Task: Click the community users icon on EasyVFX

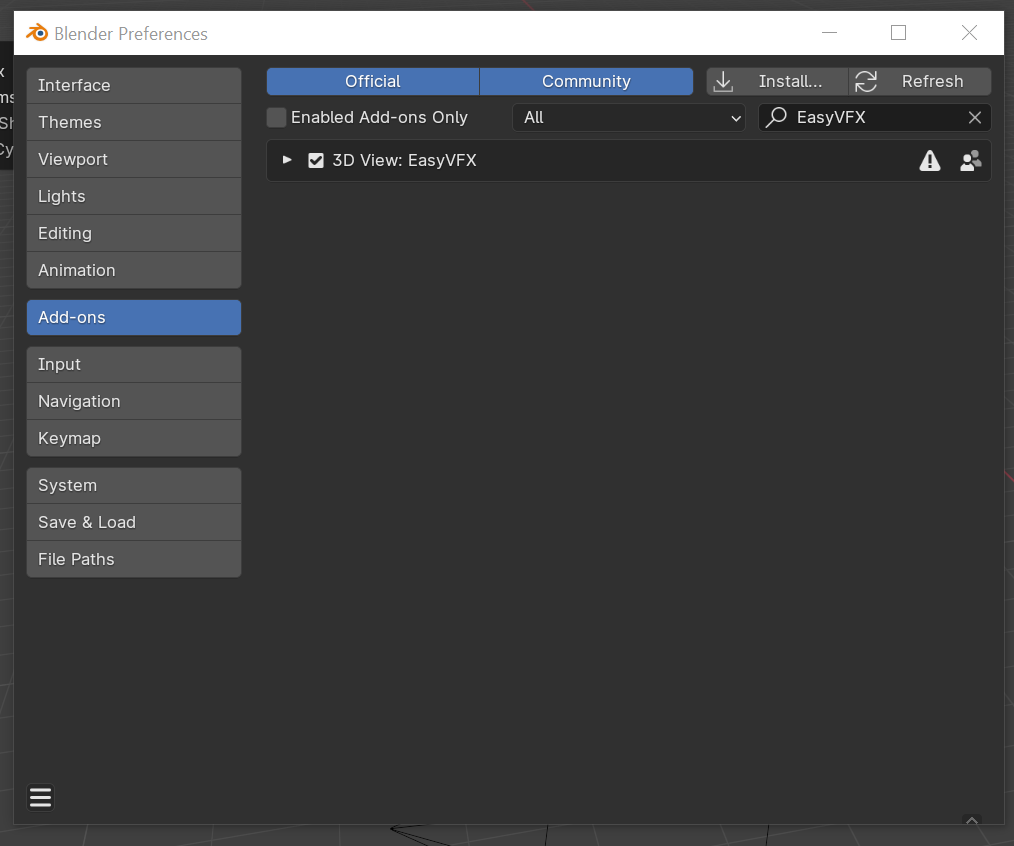Action: (970, 161)
